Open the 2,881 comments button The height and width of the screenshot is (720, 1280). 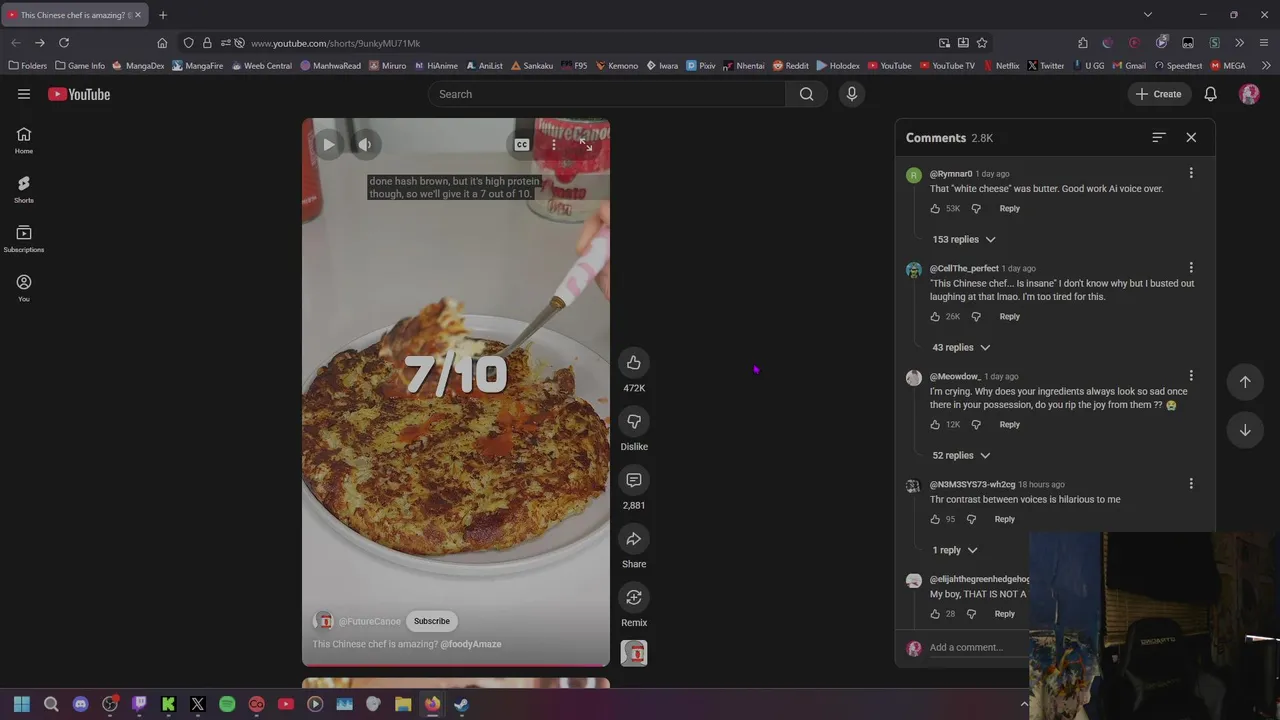point(634,480)
